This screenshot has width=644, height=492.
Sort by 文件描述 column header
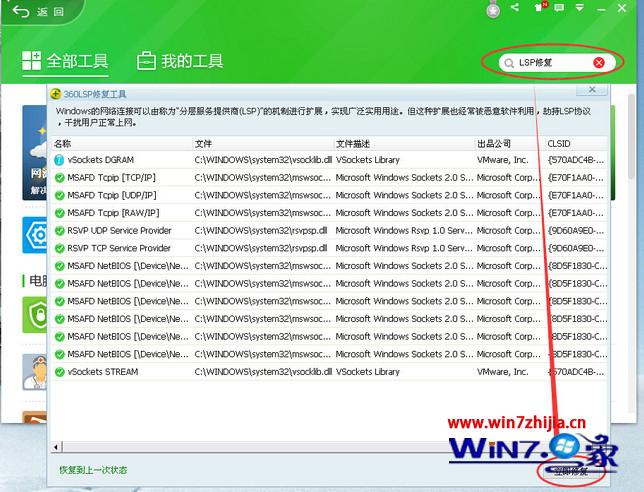pyautogui.click(x=404, y=144)
